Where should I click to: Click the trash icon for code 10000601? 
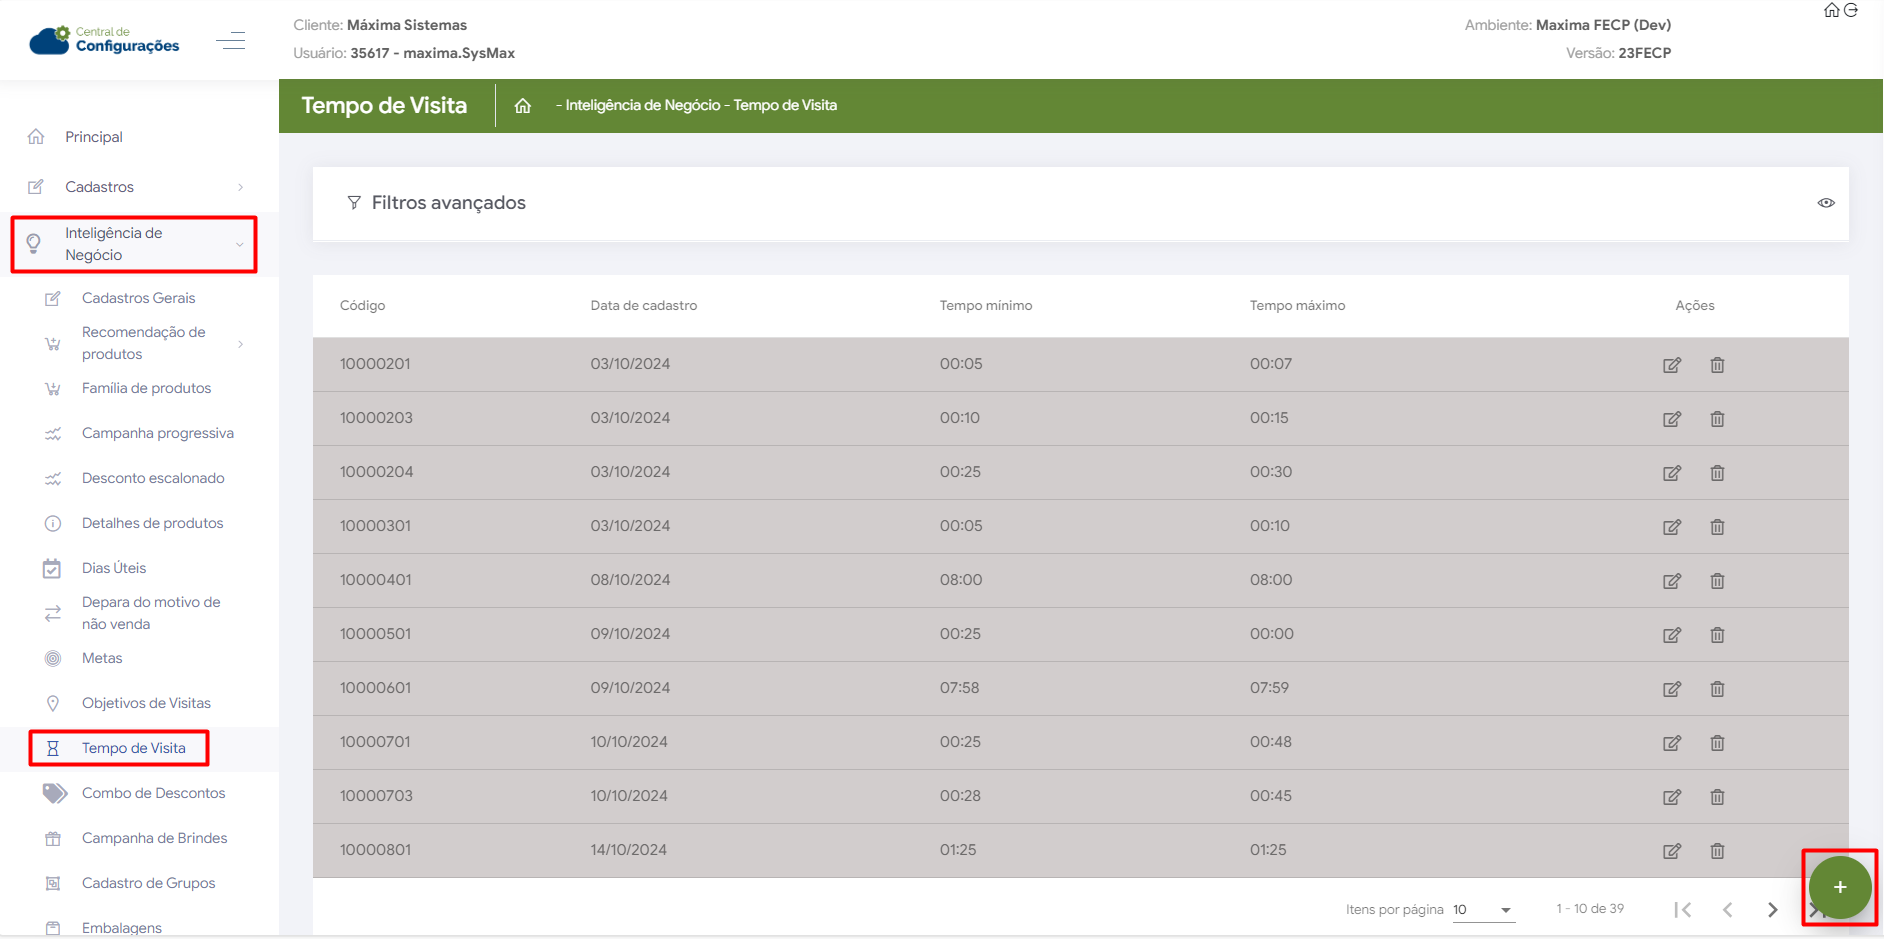coord(1717,689)
